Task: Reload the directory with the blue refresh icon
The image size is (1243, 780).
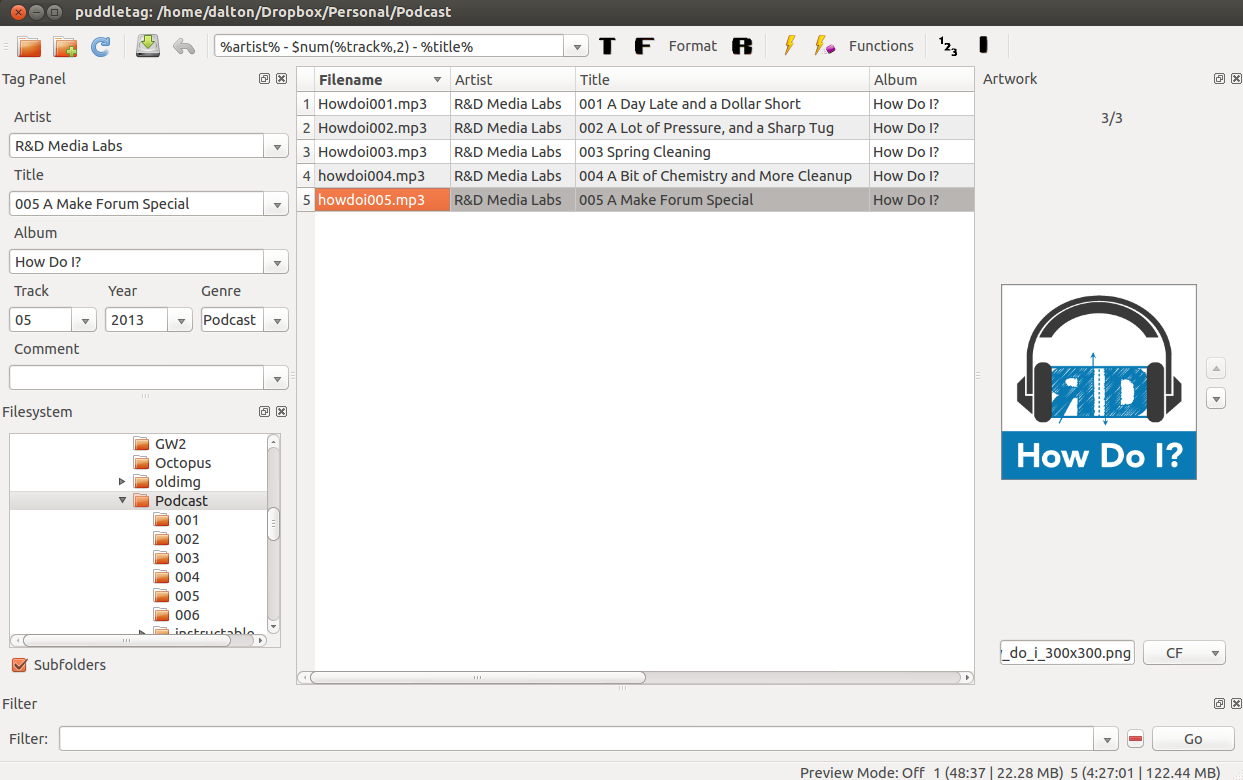Action: pos(100,46)
